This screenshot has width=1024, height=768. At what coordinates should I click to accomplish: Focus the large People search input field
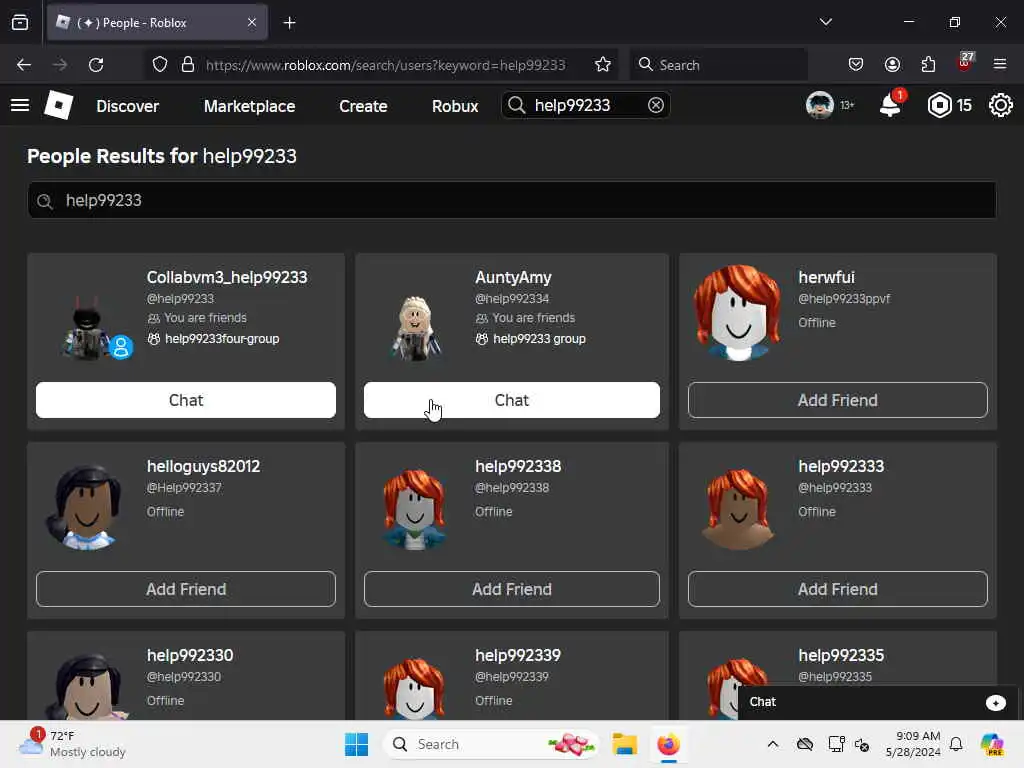[x=511, y=200]
